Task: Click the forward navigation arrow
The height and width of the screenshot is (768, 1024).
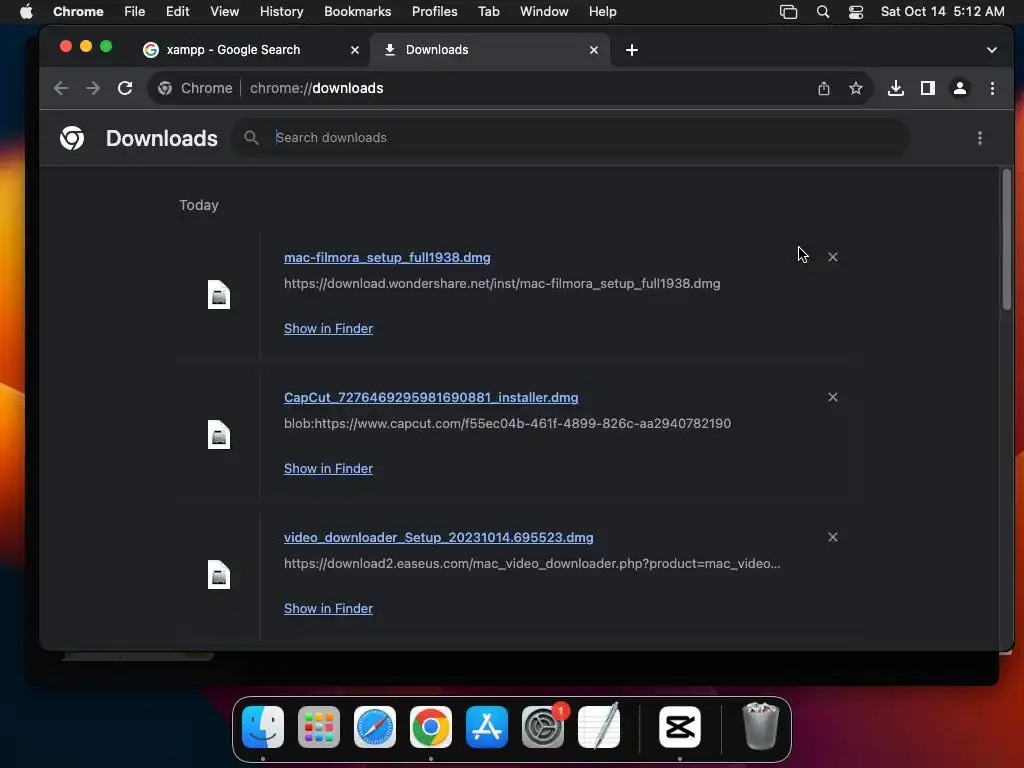Action: coord(93,88)
